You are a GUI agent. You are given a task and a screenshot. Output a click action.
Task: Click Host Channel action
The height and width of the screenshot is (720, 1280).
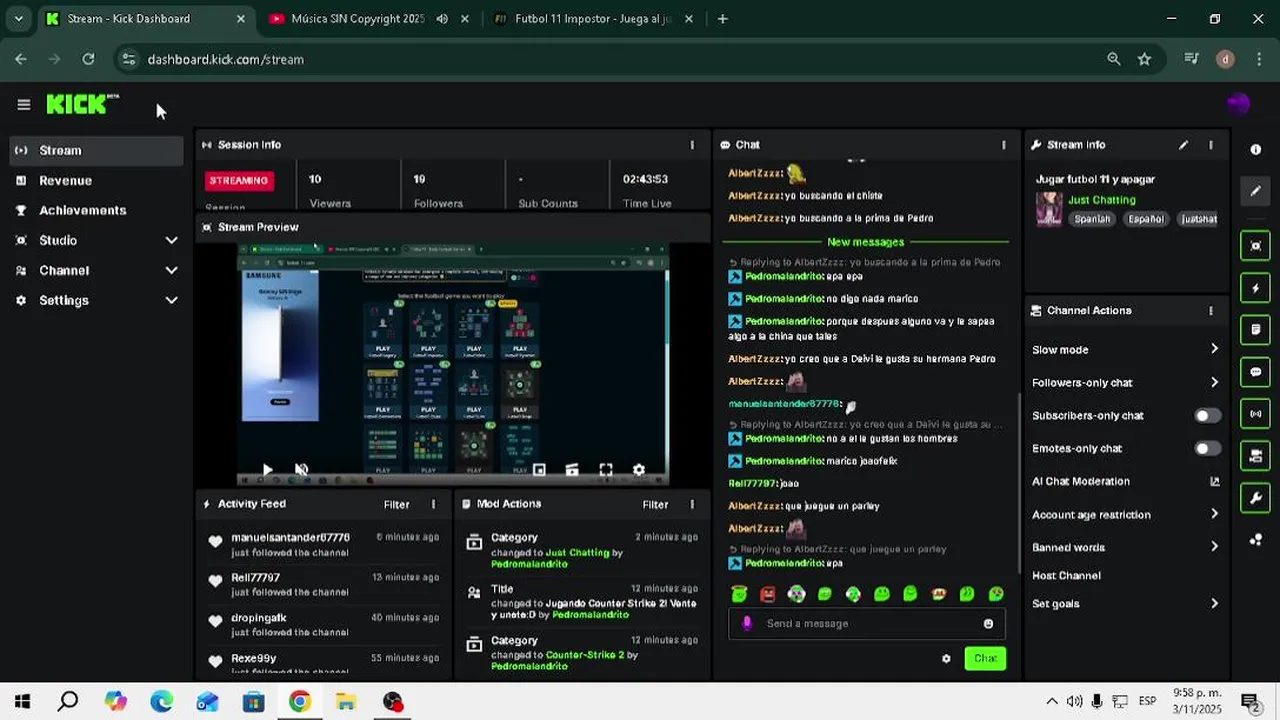[1066, 576]
